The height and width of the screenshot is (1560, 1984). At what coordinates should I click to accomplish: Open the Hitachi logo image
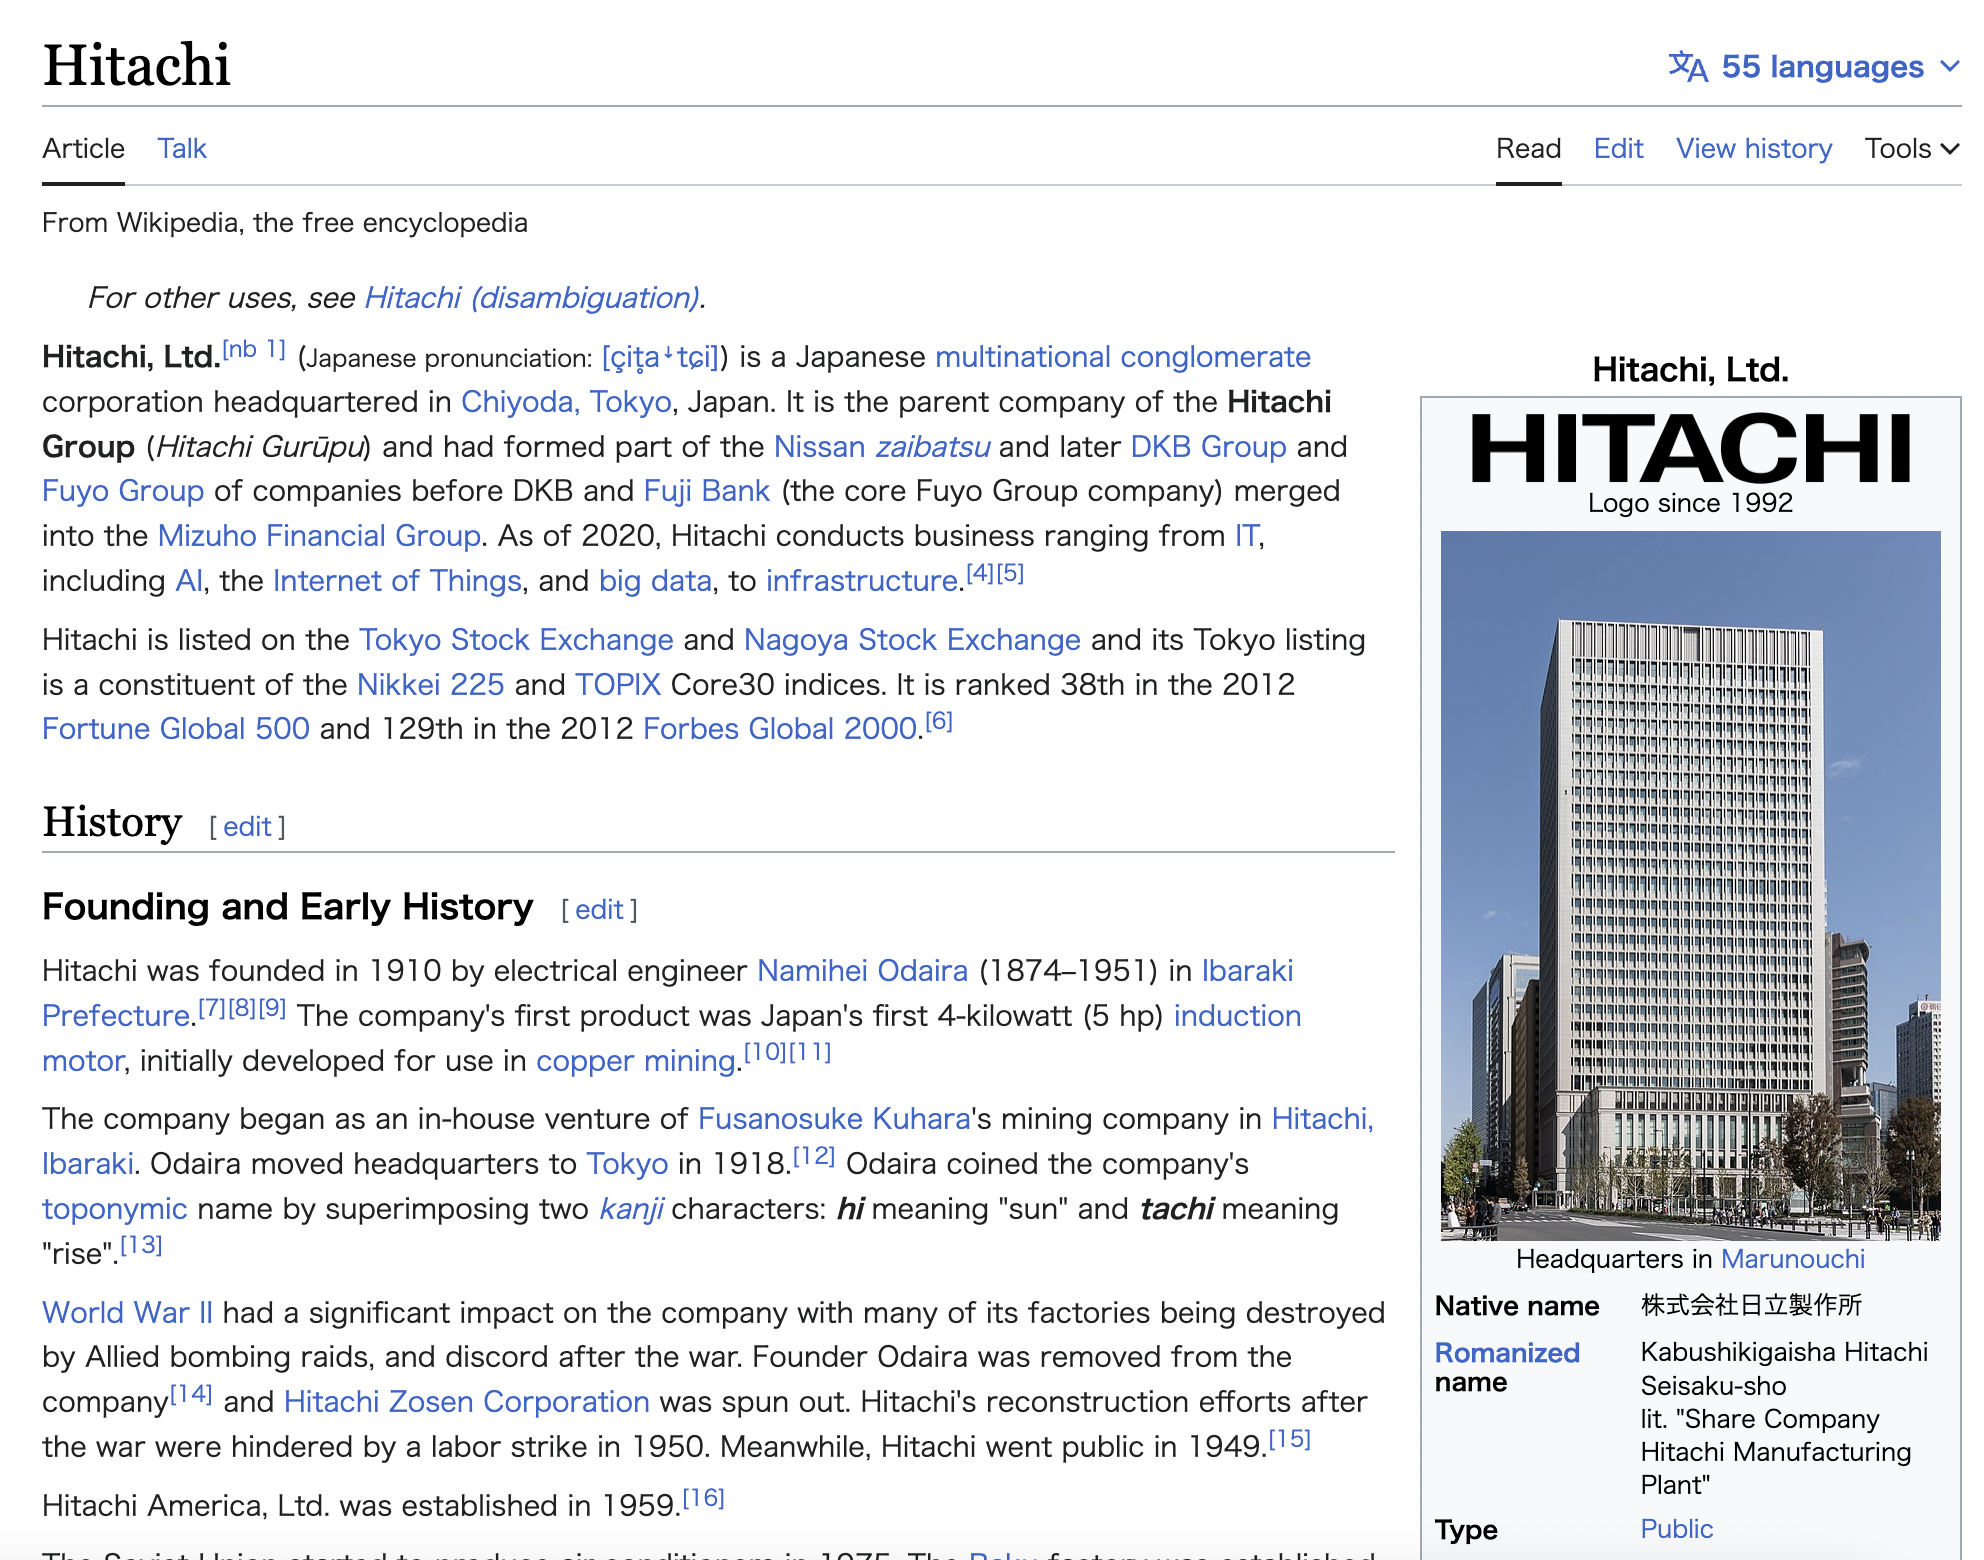(1690, 448)
